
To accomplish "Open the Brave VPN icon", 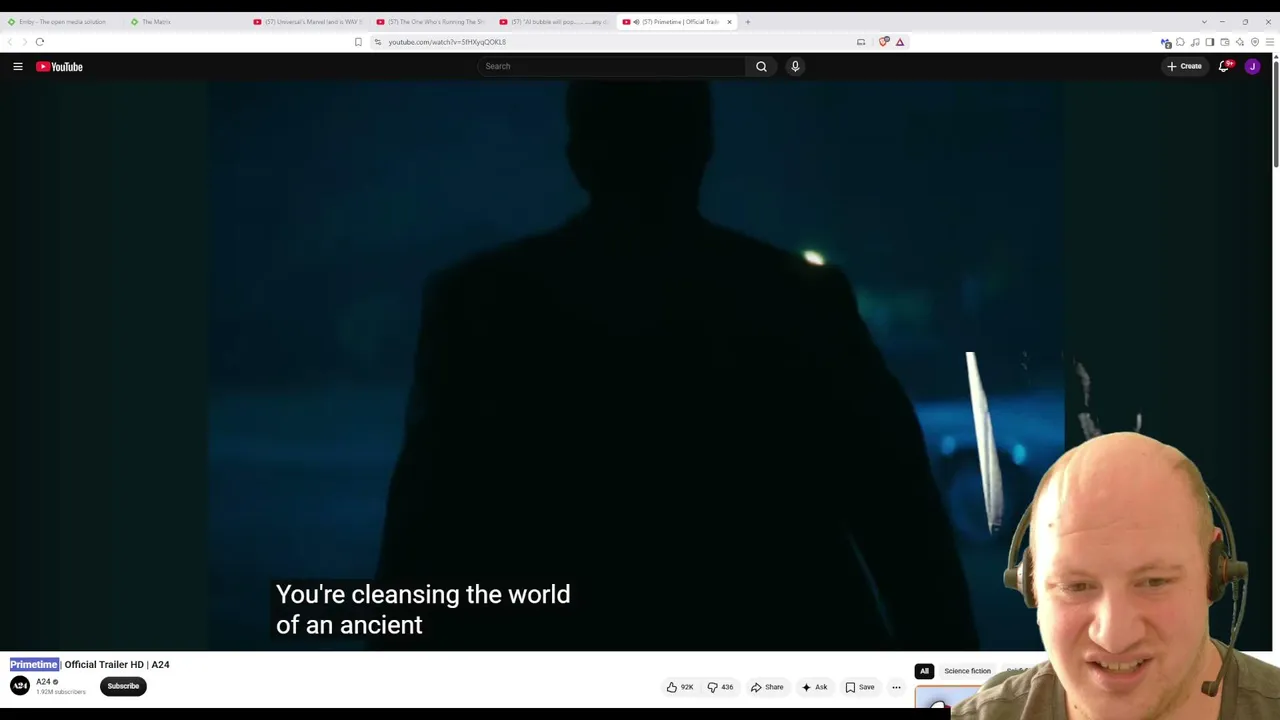I will (1255, 42).
